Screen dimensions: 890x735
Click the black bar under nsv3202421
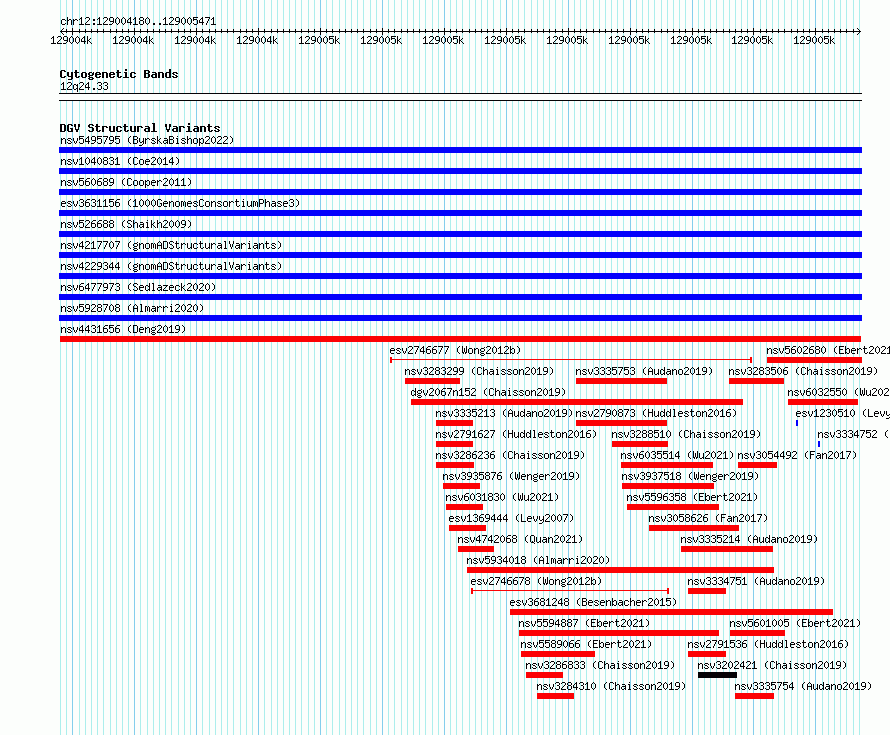point(717,675)
